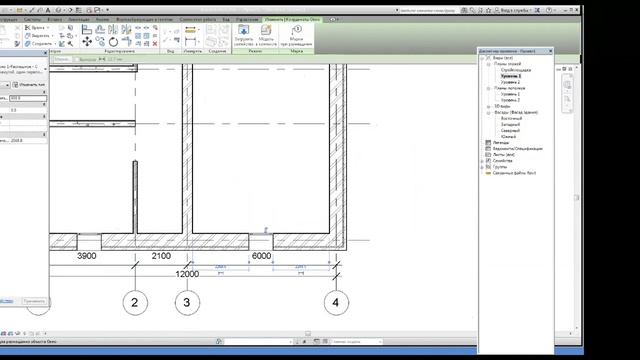Open the Ведомости/Спецификации node
640x360 pixels.
(518, 149)
